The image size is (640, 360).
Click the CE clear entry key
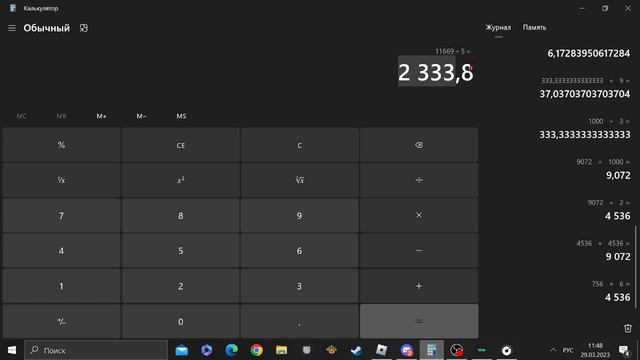(x=180, y=145)
